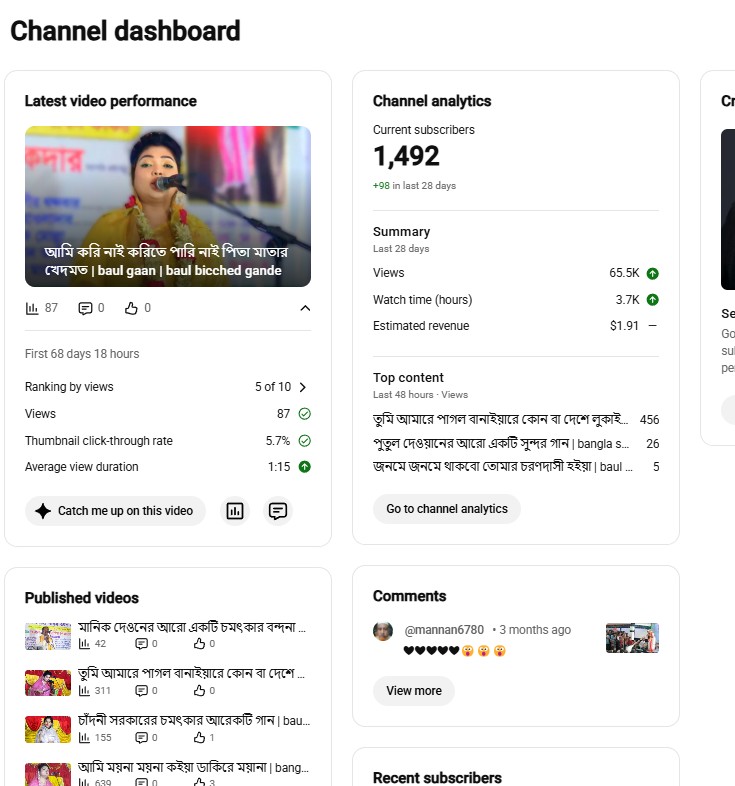This screenshot has width=735, height=786.
Task: Click green up arrow beside Views 65.5K
Action: (652, 273)
